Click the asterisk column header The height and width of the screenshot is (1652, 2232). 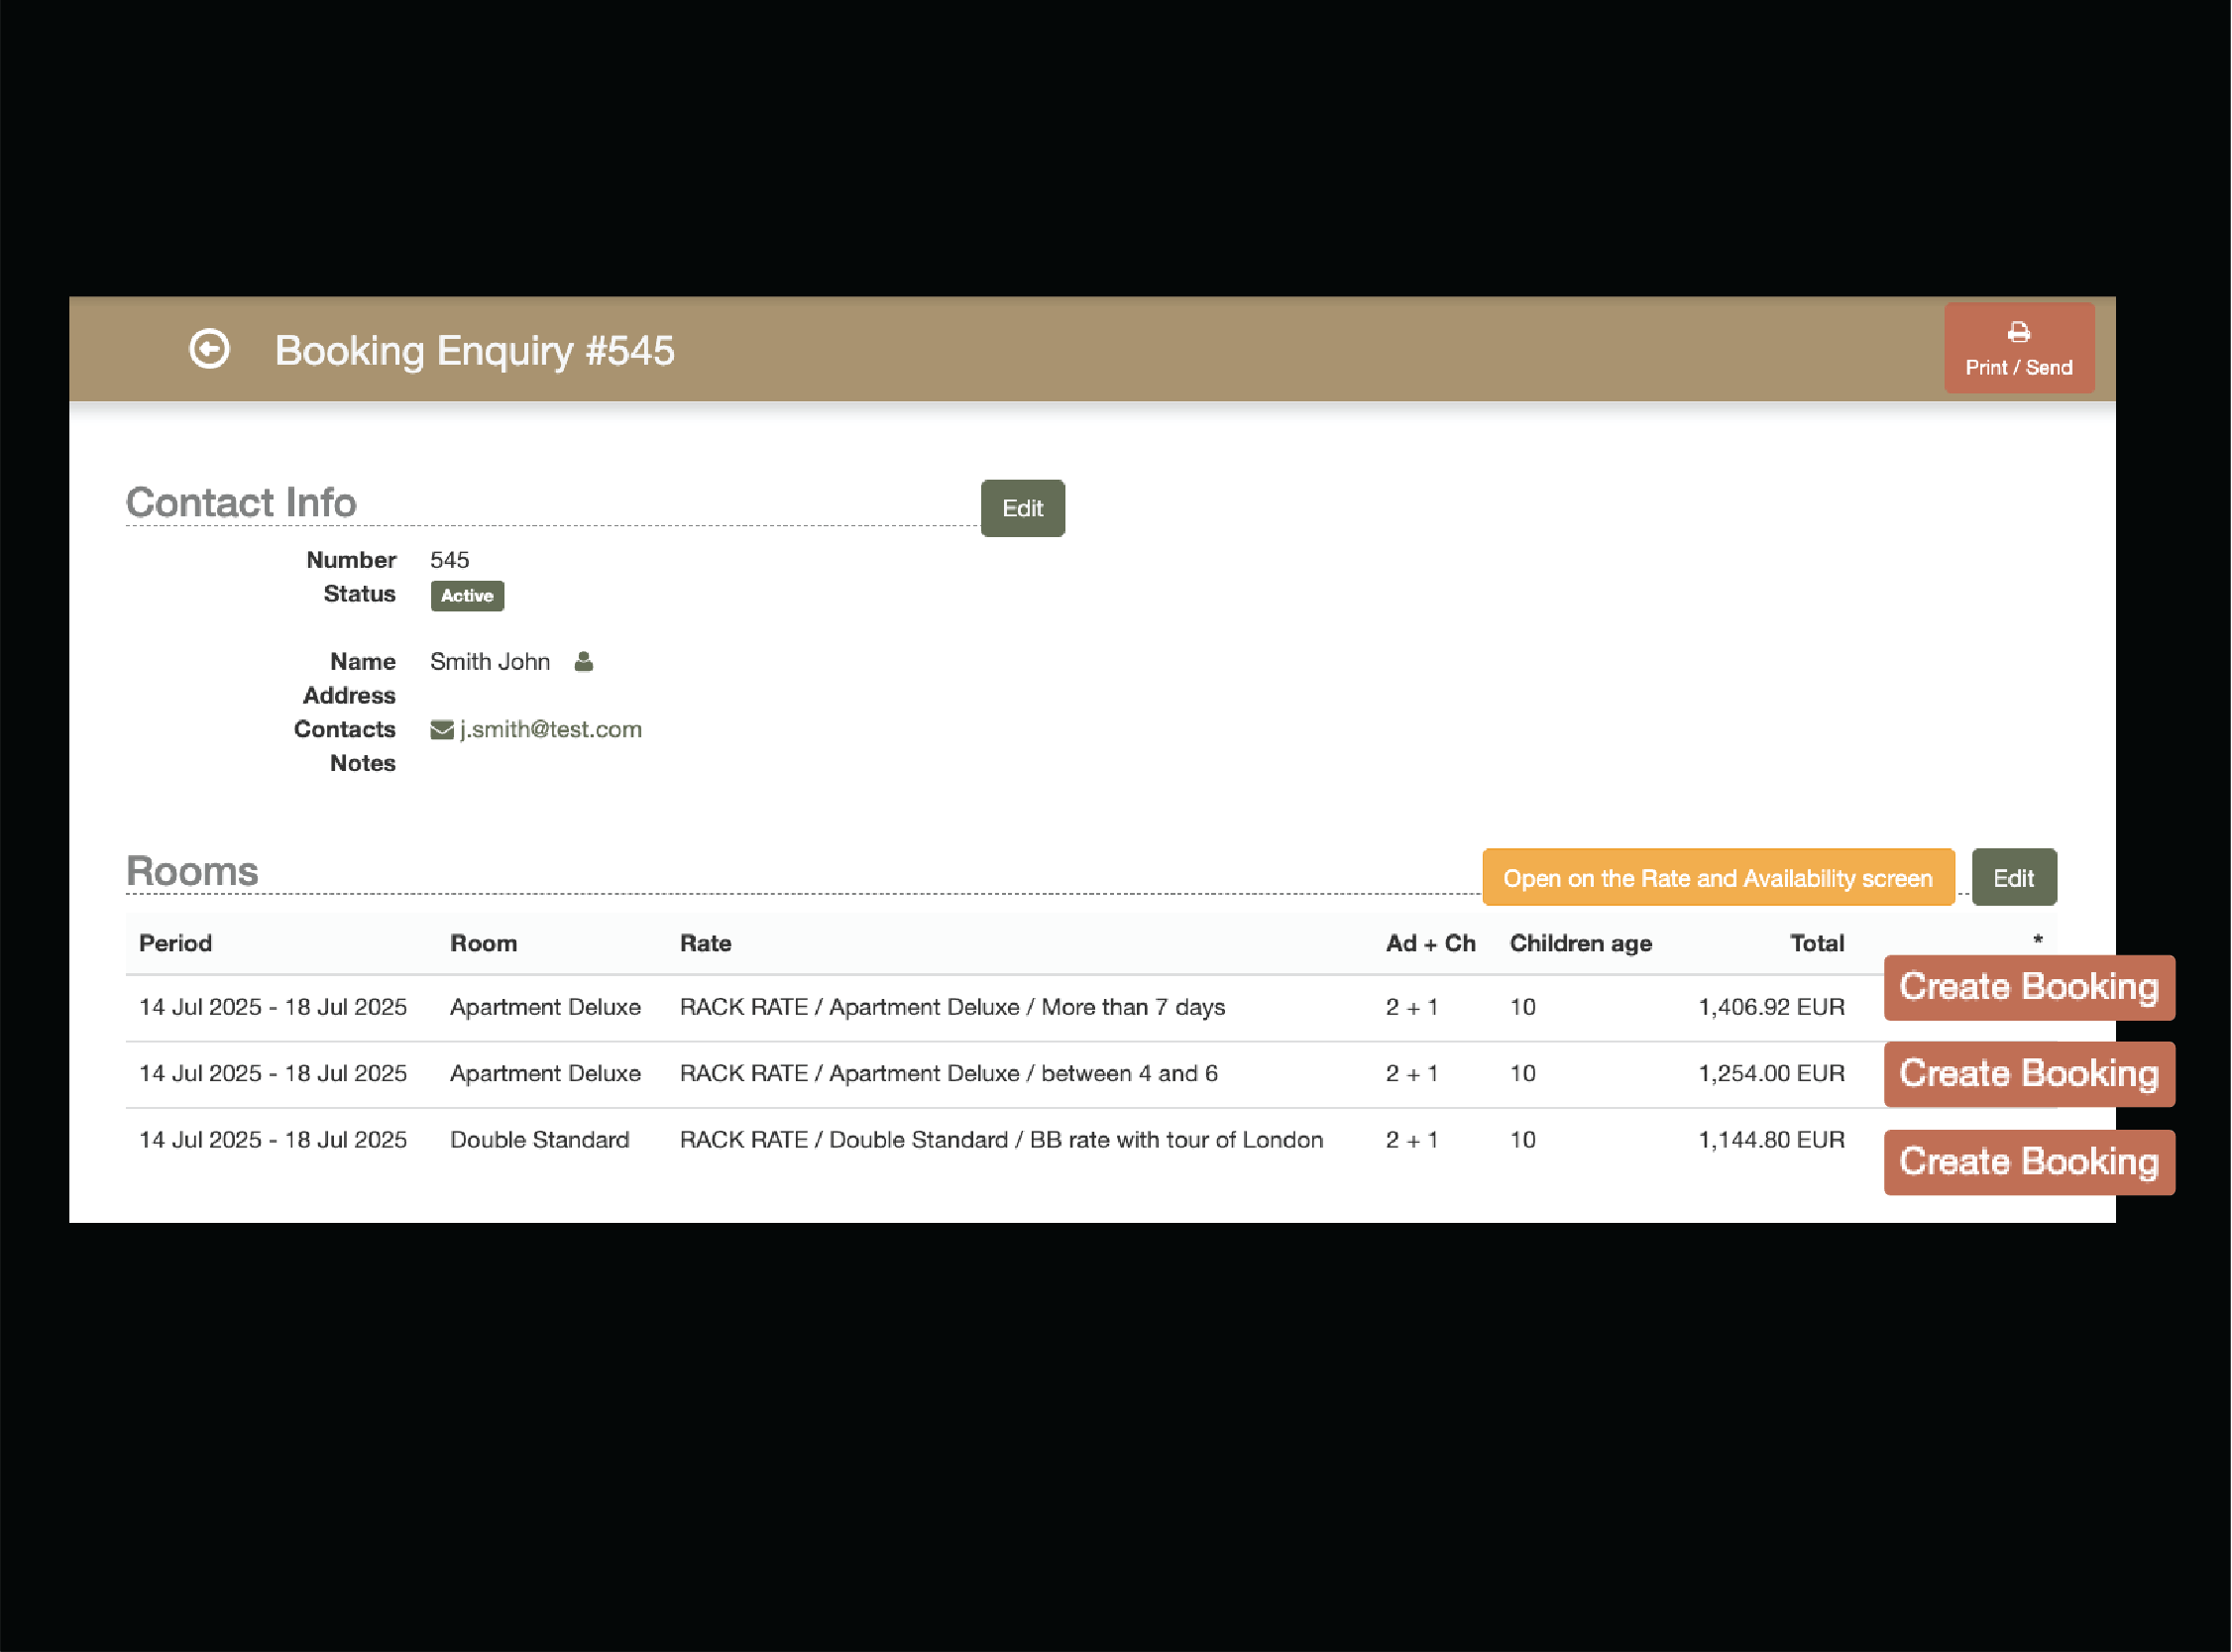(2037, 940)
